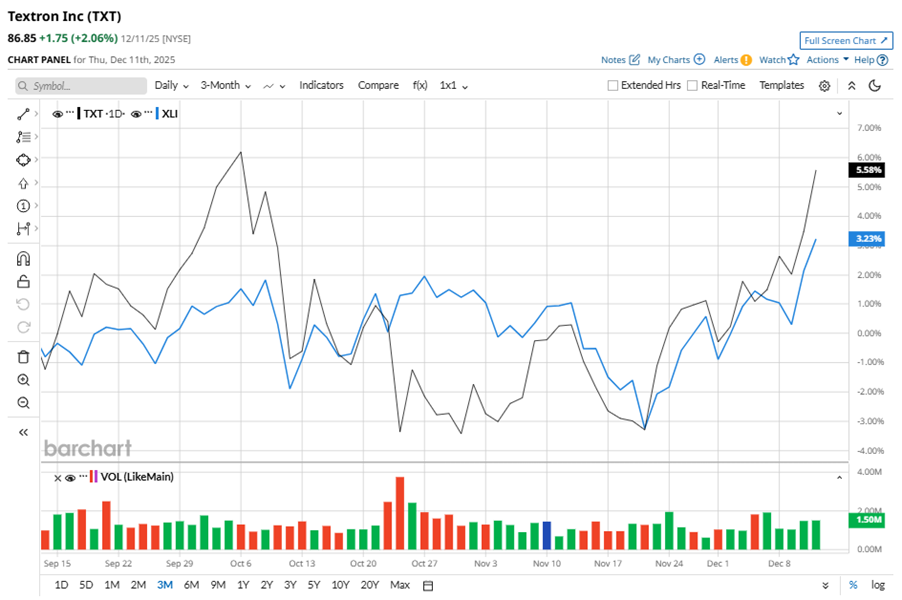The width and height of the screenshot is (902, 600).
Task: Click the redo arrow icon
Action: click(23, 327)
